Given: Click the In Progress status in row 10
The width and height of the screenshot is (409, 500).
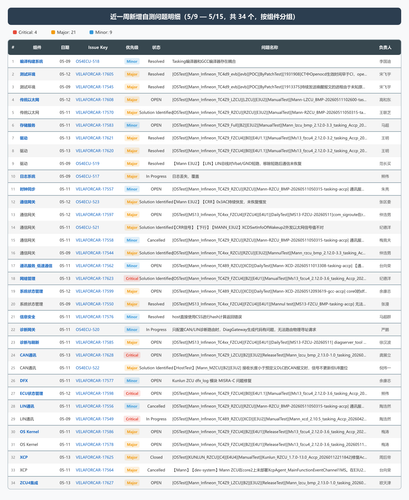Looking at the screenshot, I should coord(156,176).
